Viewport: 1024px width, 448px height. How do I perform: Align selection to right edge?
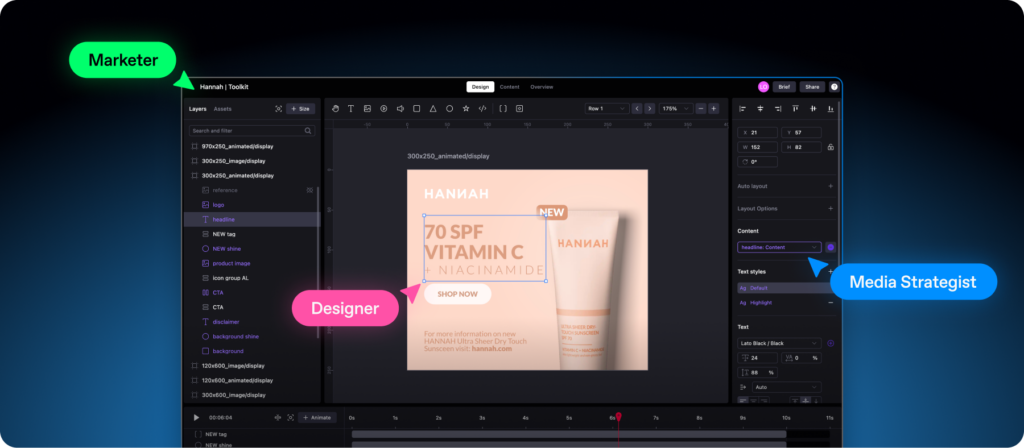778,108
